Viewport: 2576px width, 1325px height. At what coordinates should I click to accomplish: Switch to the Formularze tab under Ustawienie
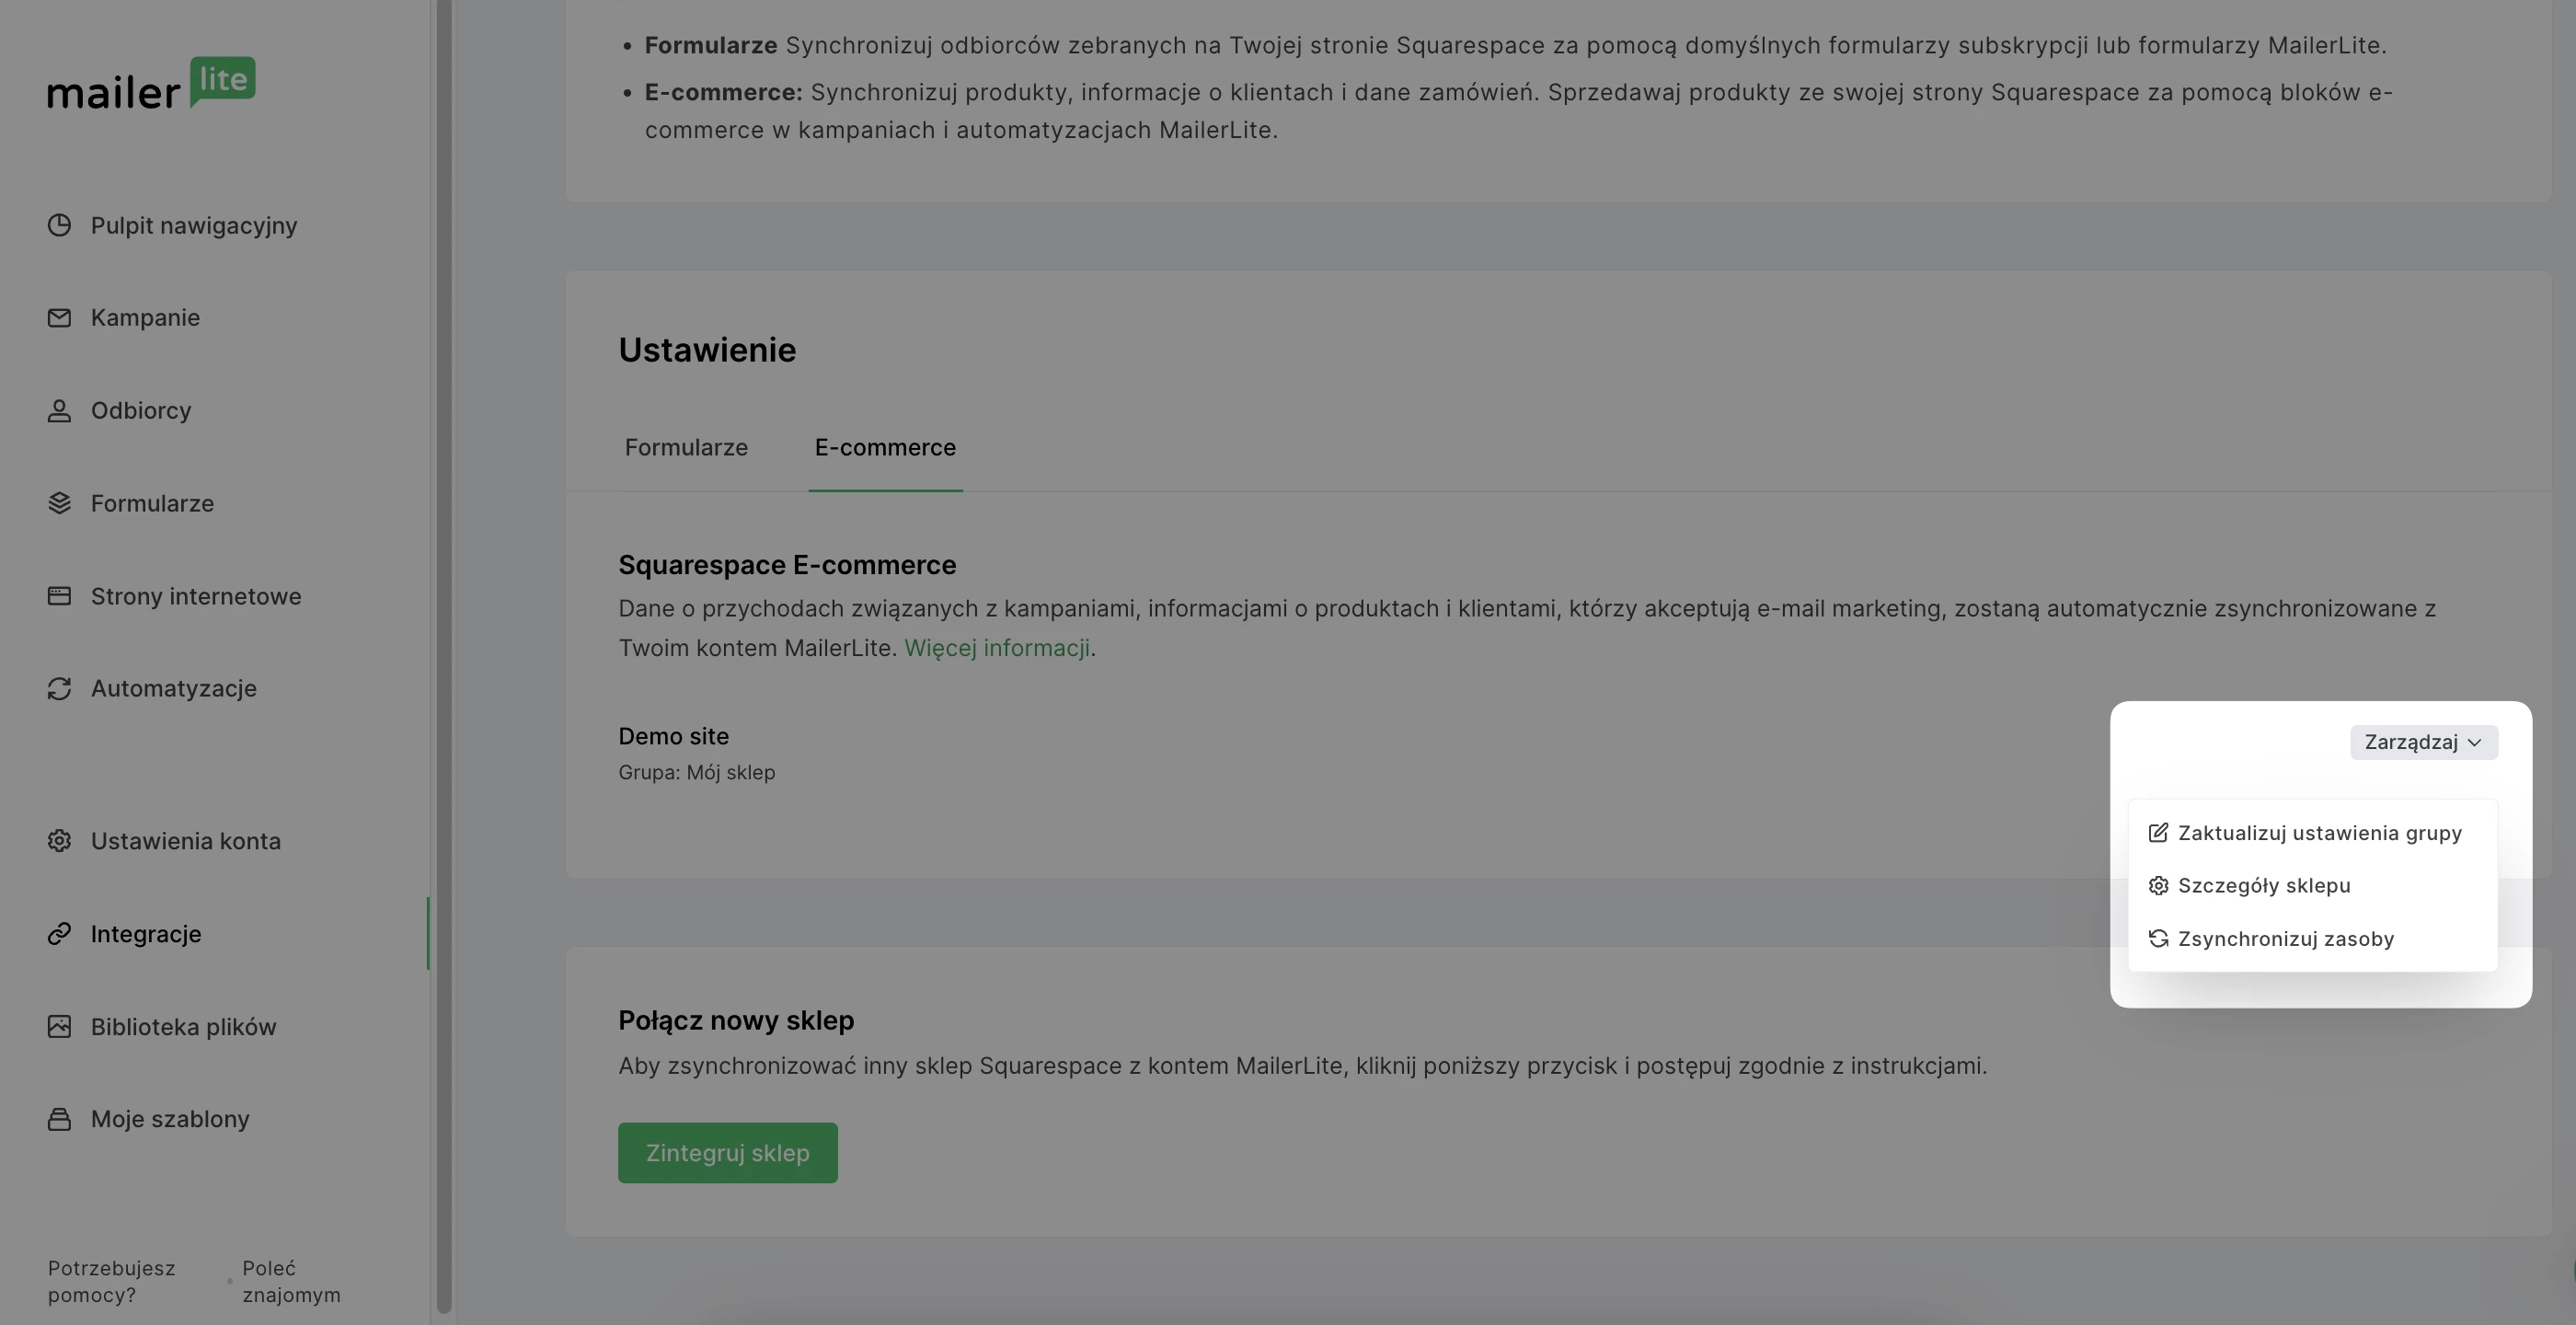pos(686,448)
